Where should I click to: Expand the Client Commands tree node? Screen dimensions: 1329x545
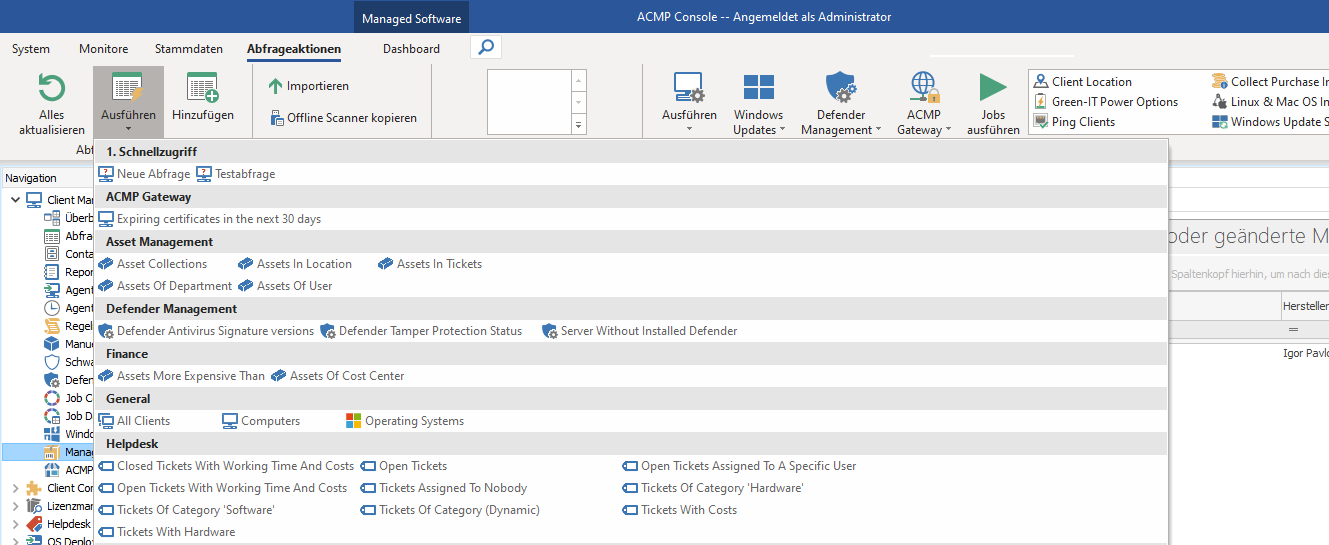point(15,488)
